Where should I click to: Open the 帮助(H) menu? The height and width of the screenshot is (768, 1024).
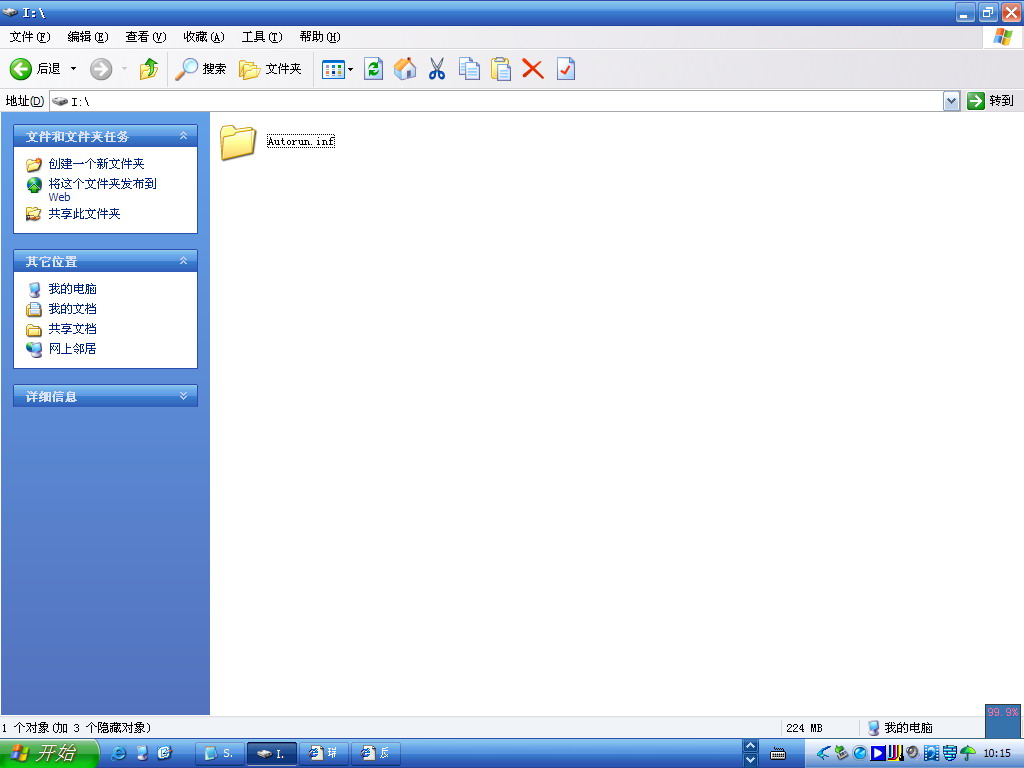click(x=320, y=37)
